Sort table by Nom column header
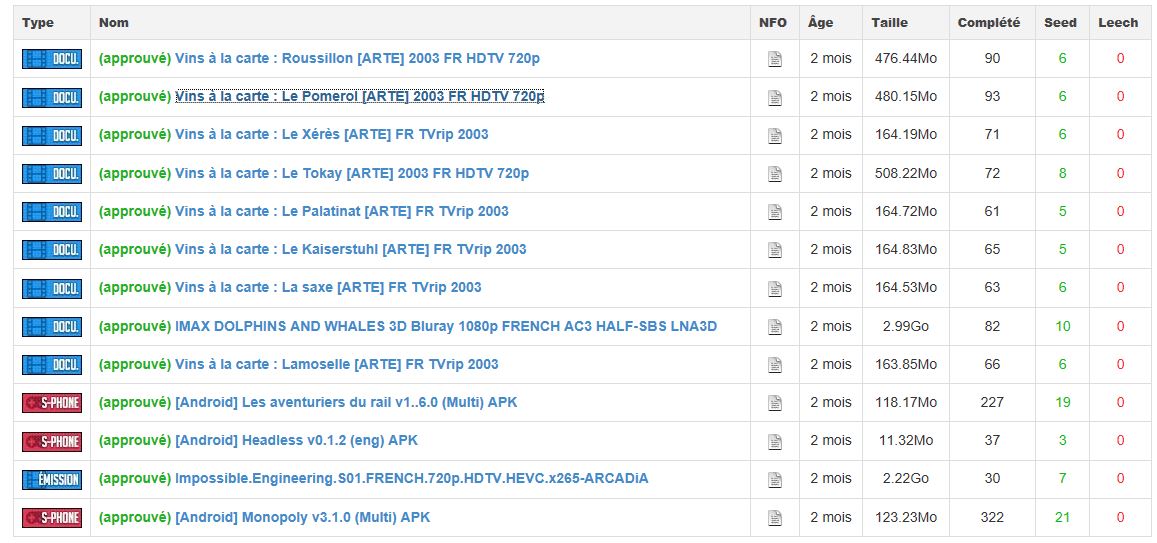 (114, 22)
